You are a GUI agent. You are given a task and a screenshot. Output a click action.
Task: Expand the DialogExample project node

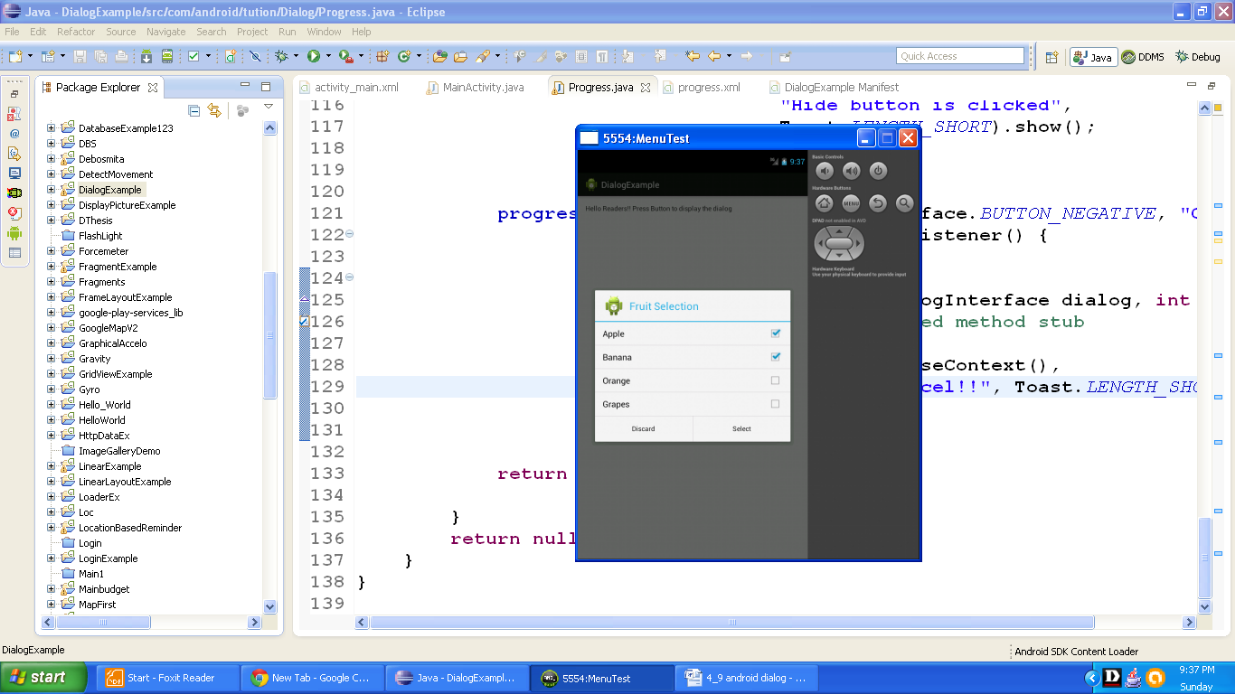(51, 189)
